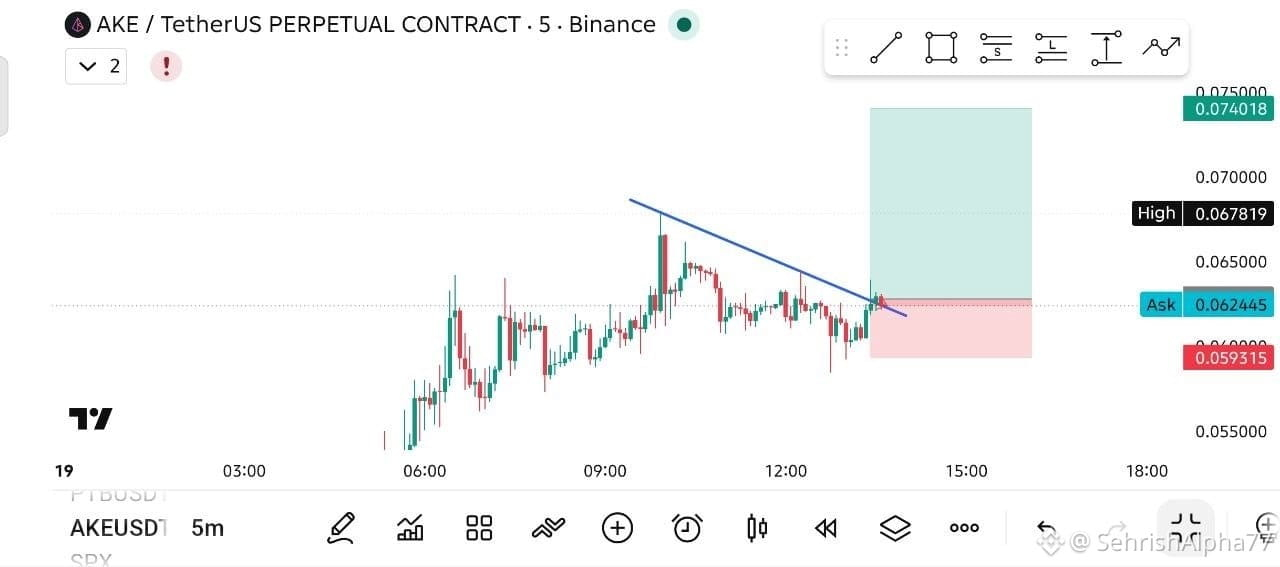
Task: Change the 5m timeframe interval
Action: point(207,528)
